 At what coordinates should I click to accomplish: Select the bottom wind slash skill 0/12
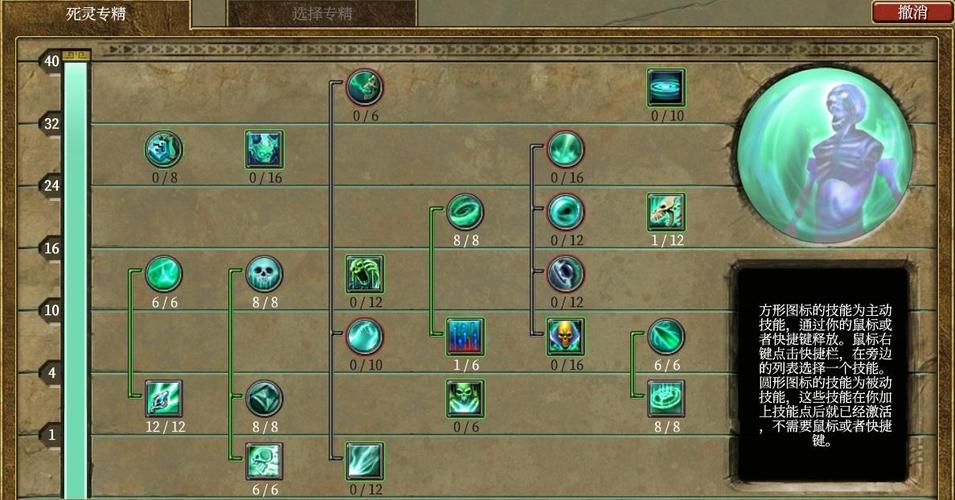(x=365, y=461)
